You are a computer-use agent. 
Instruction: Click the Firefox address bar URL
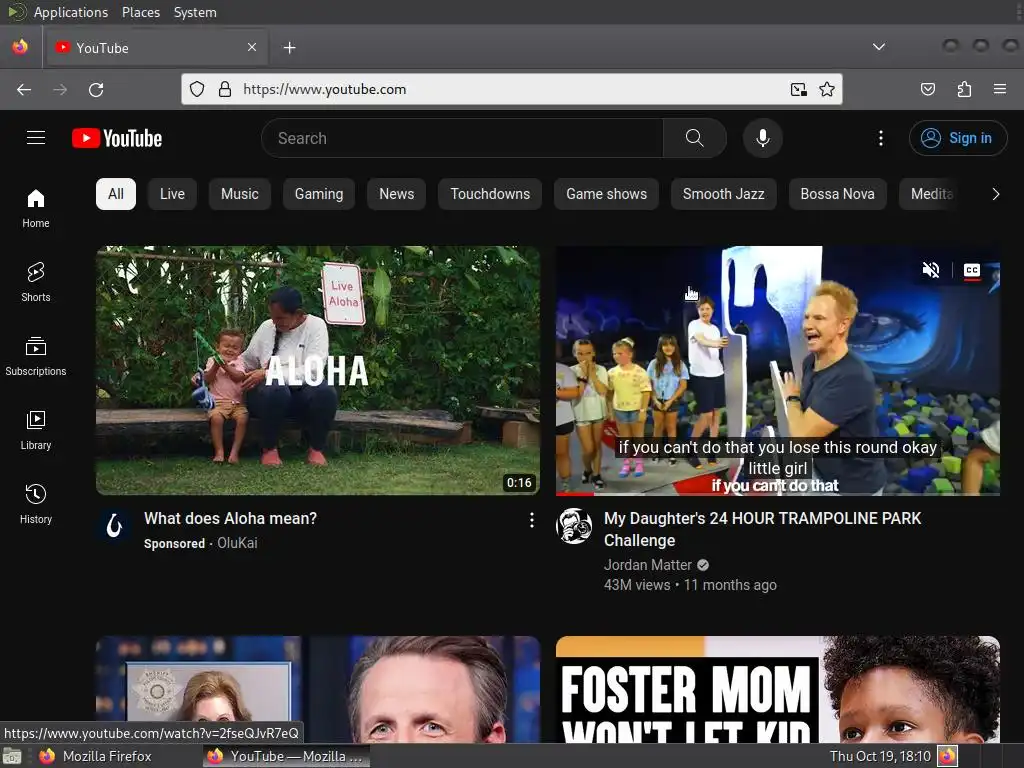[x=325, y=89]
